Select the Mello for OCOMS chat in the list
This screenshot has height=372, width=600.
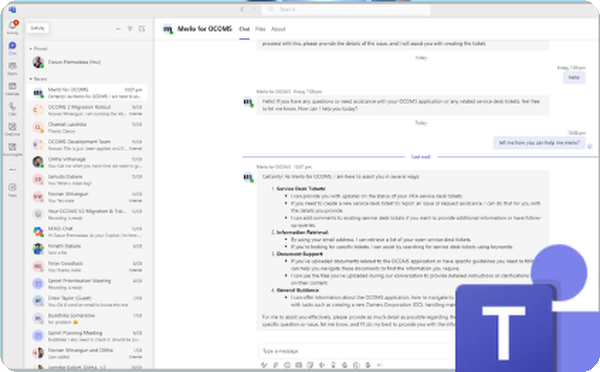coord(87,93)
